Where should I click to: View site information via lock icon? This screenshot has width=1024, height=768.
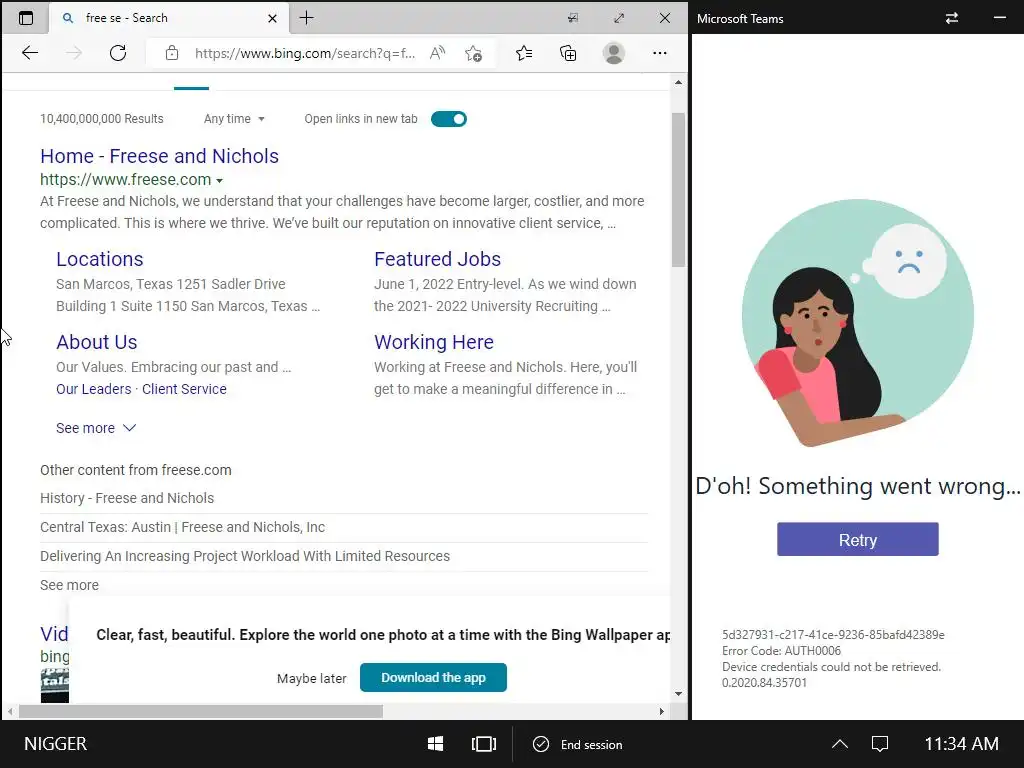pyautogui.click(x=172, y=53)
